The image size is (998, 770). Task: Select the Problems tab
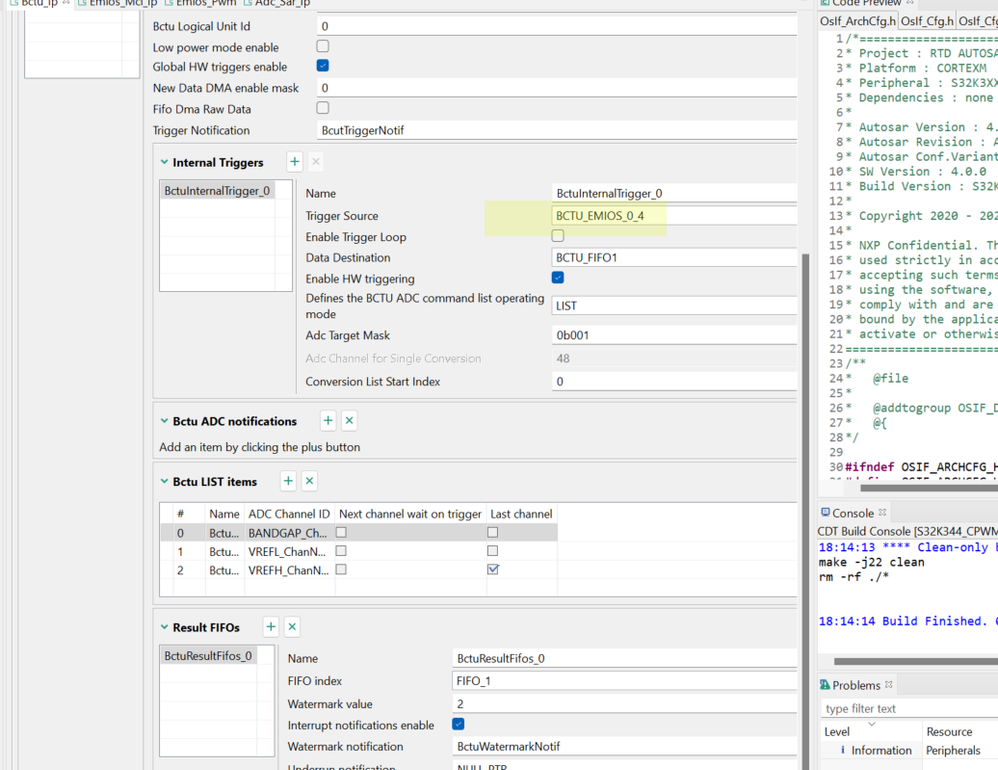[x=856, y=685]
